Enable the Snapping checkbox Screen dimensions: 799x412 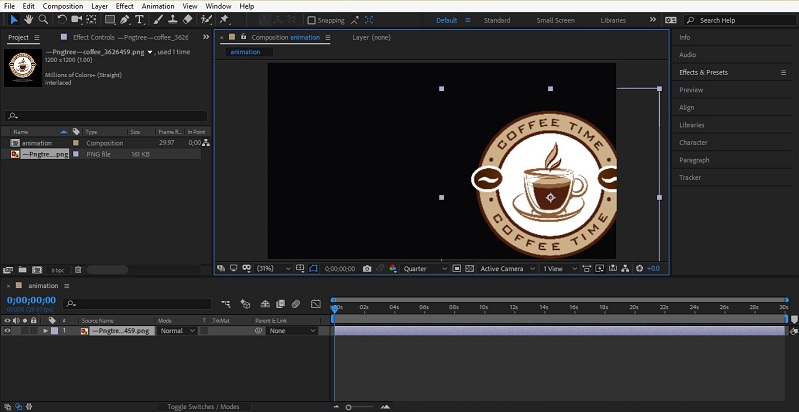point(311,20)
